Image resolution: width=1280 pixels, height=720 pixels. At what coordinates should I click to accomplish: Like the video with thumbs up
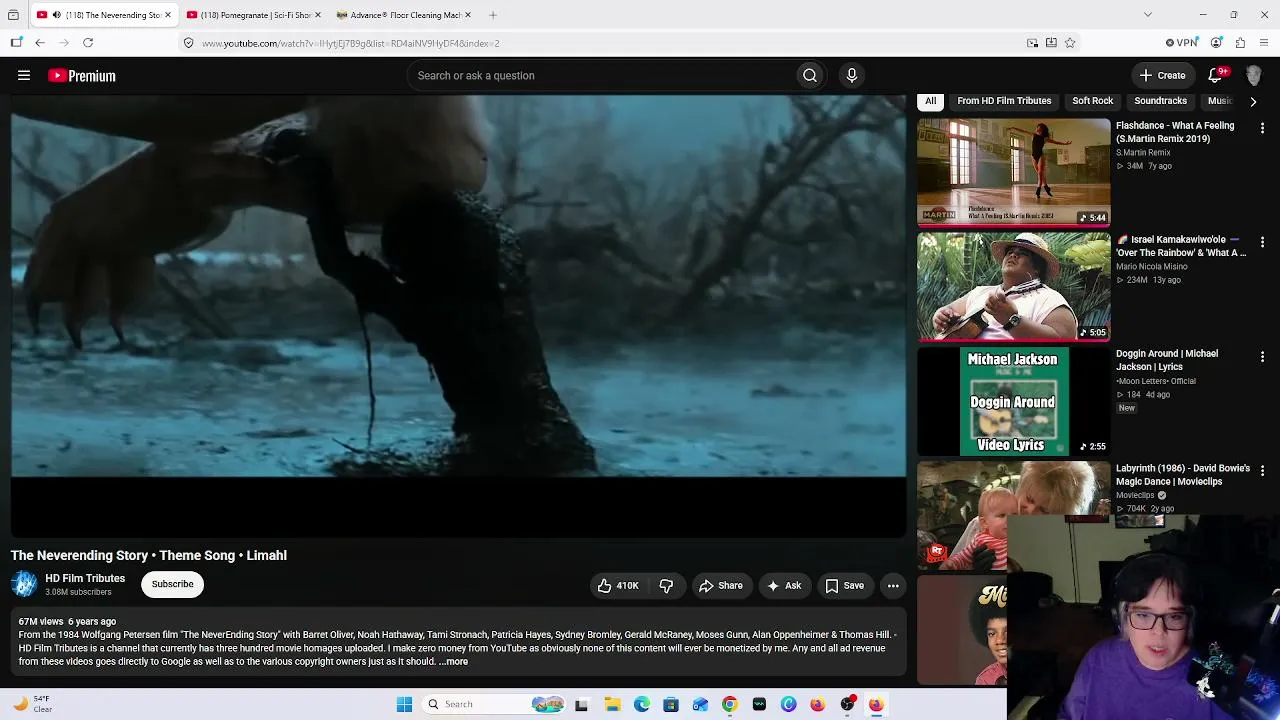click(618, 586)
